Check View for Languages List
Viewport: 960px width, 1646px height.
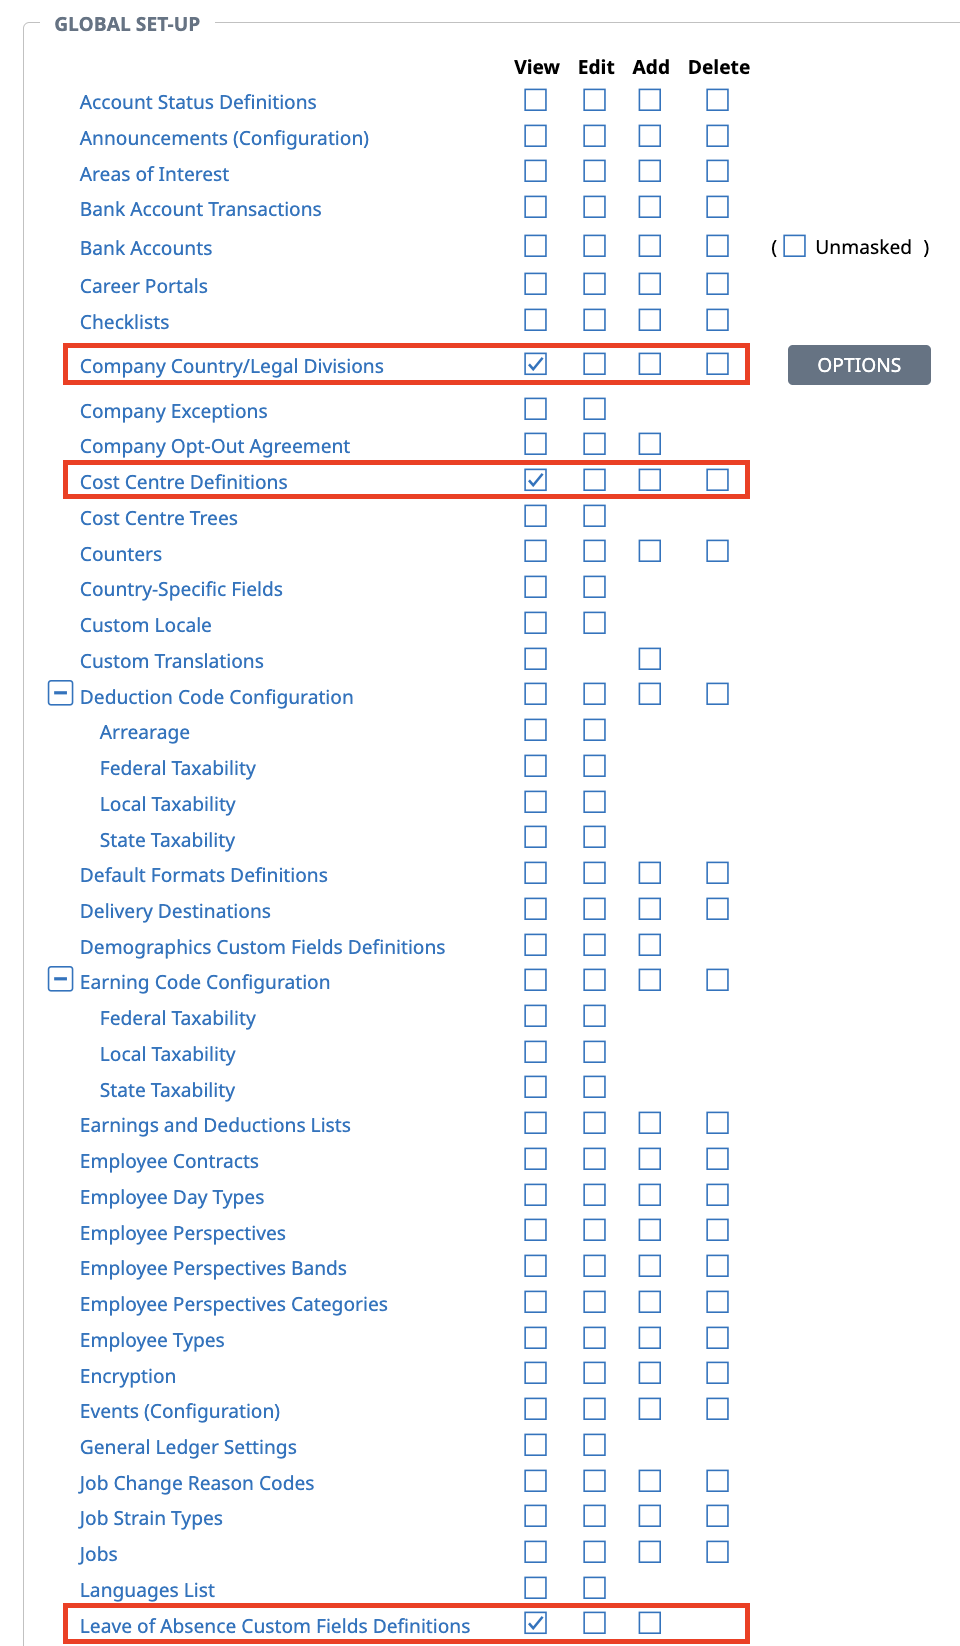536,1588
